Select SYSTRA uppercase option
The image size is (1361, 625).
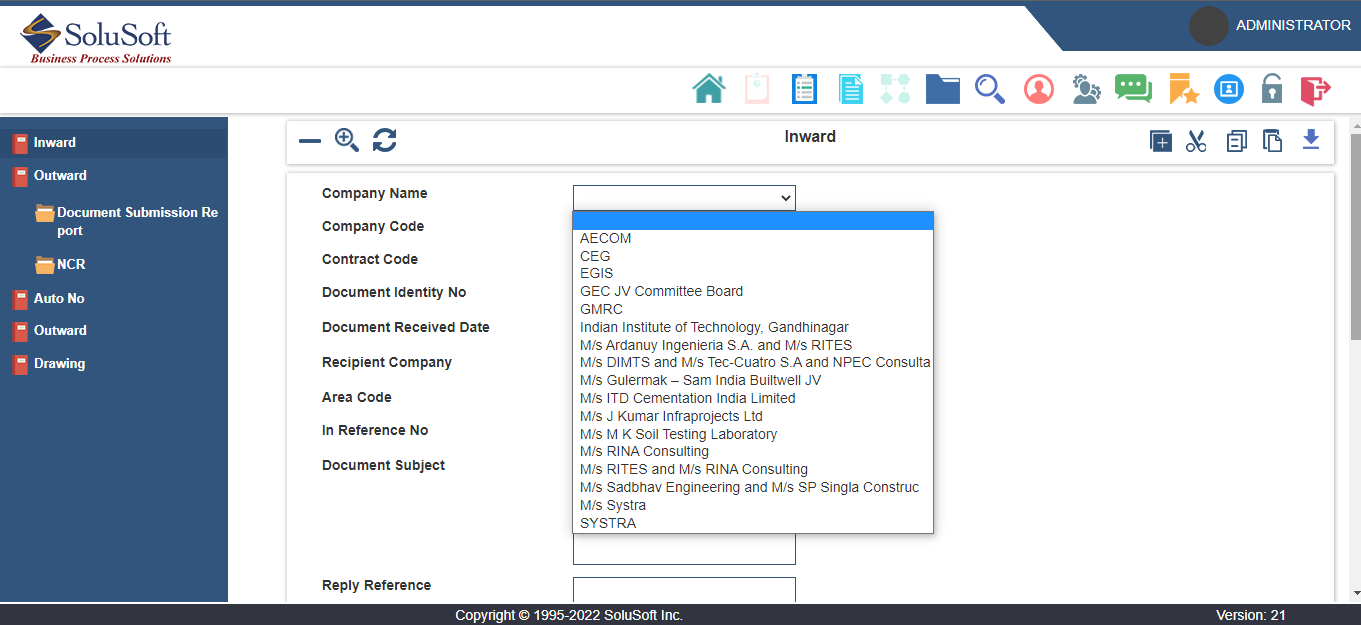753,524
